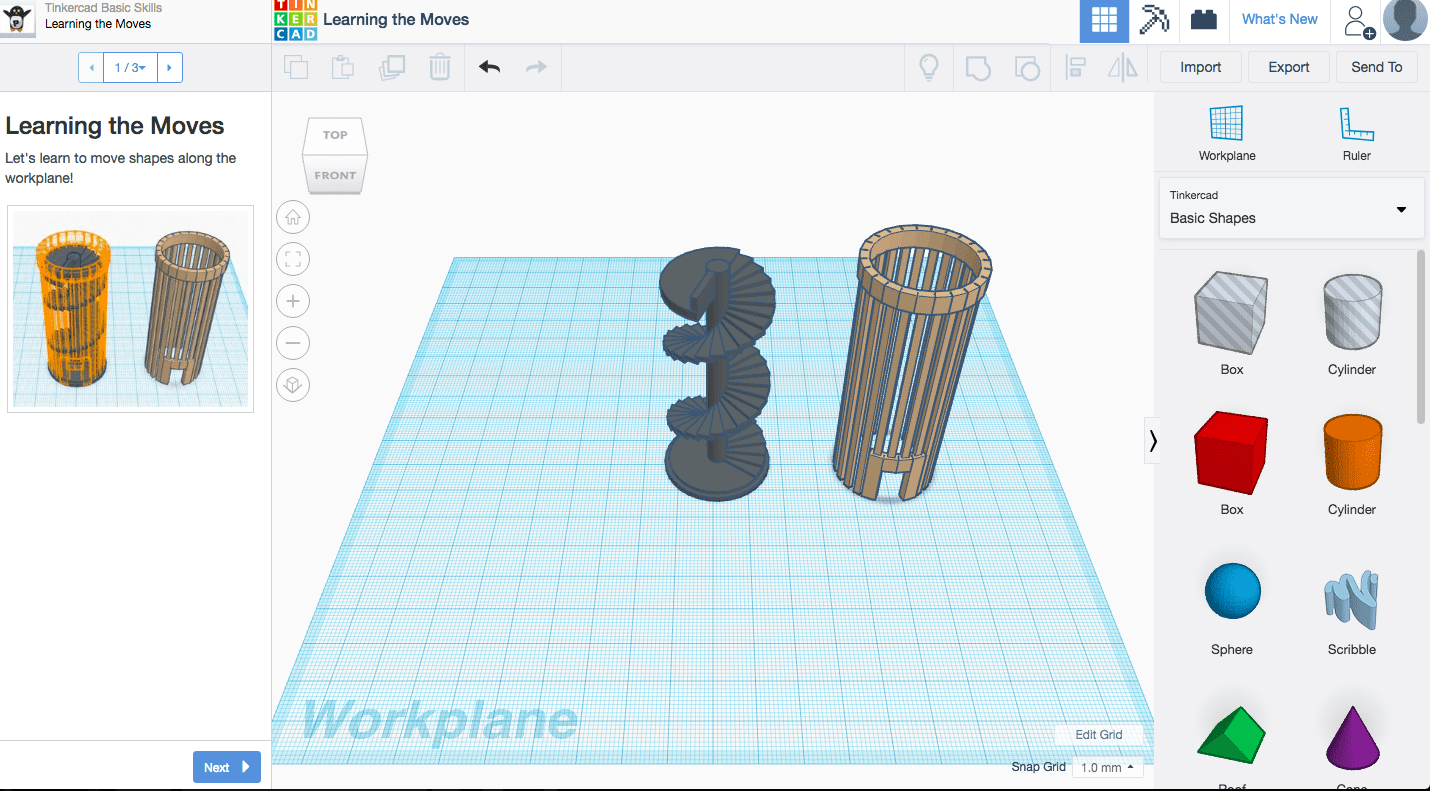Viewport: 1430px width, 791px height.
Task: Click the Invite collaborator person-plus icon
Action: [x=1358, y=21]
